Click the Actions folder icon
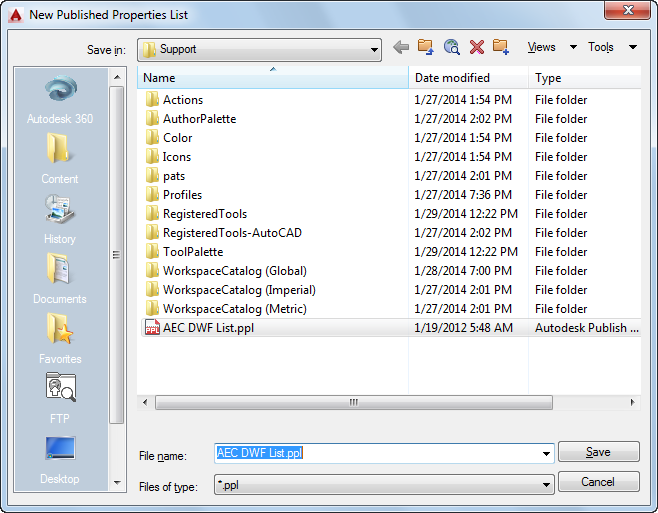 coord(152,100)
